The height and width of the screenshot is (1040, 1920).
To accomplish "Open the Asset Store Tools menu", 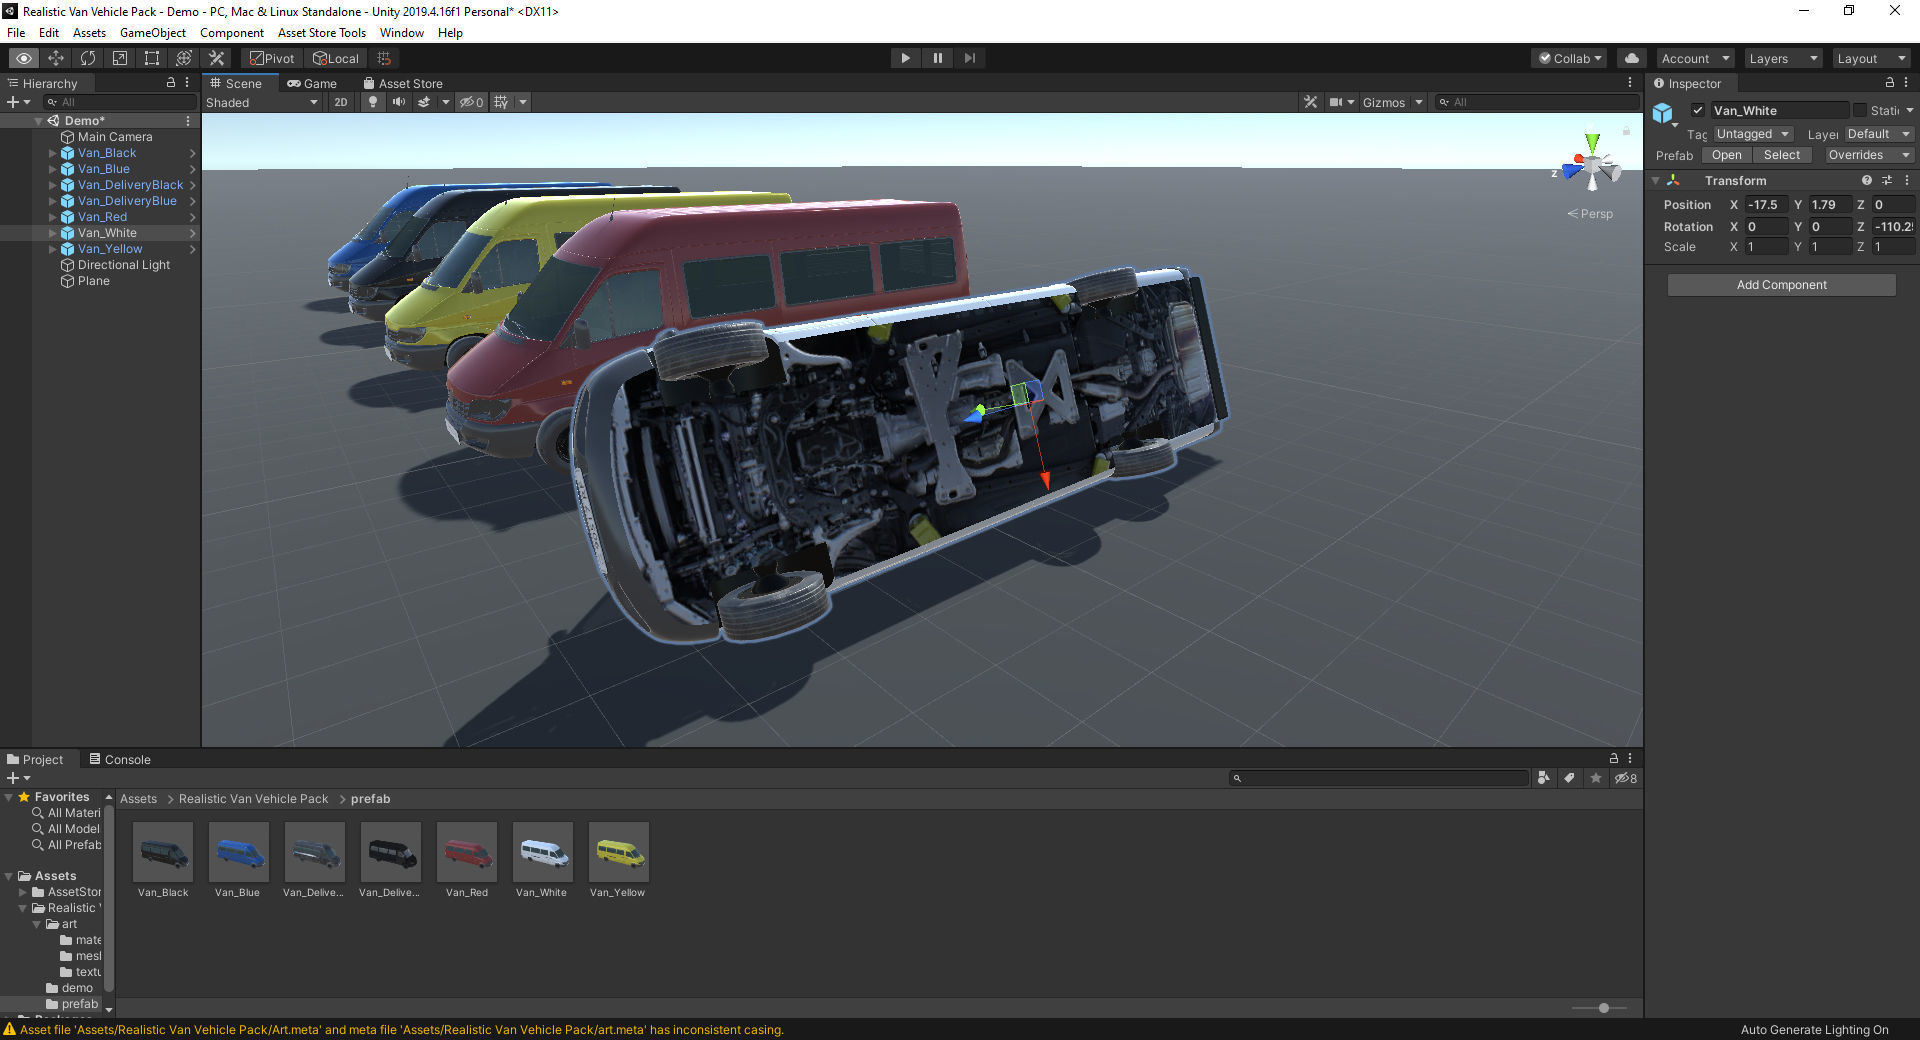I will tap(322, 33).
